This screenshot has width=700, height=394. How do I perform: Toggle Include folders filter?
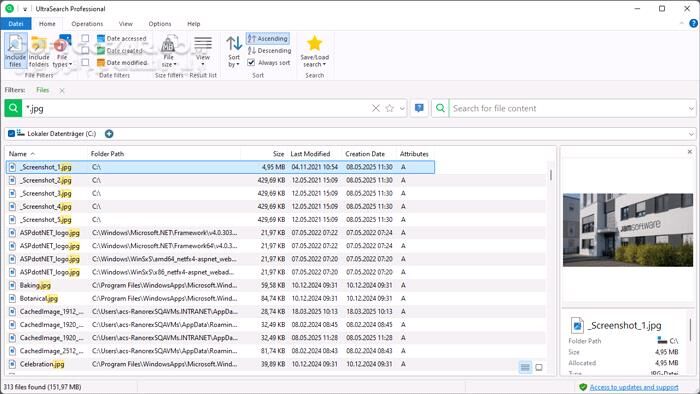click(x=39, y=50)
